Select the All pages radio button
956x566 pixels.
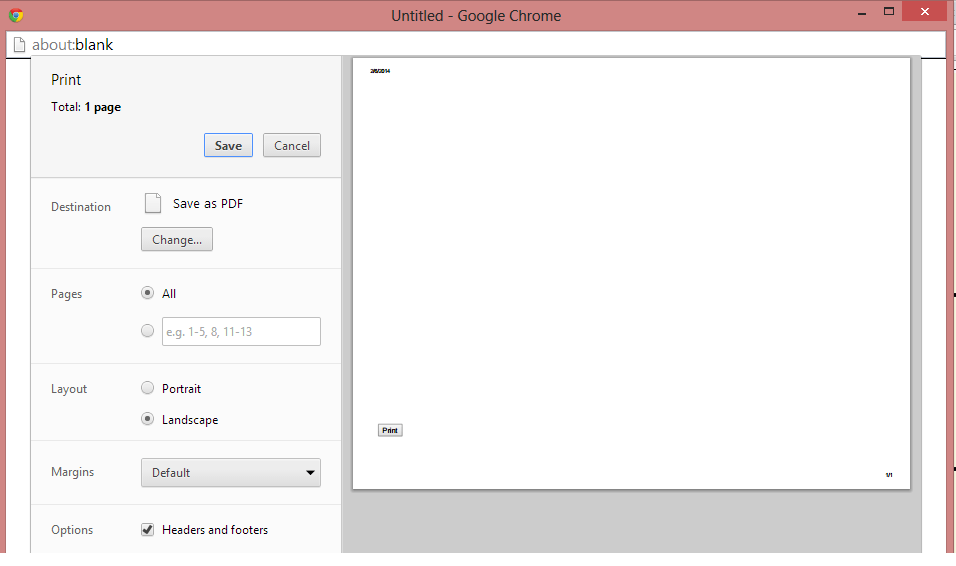coord(148,294)
